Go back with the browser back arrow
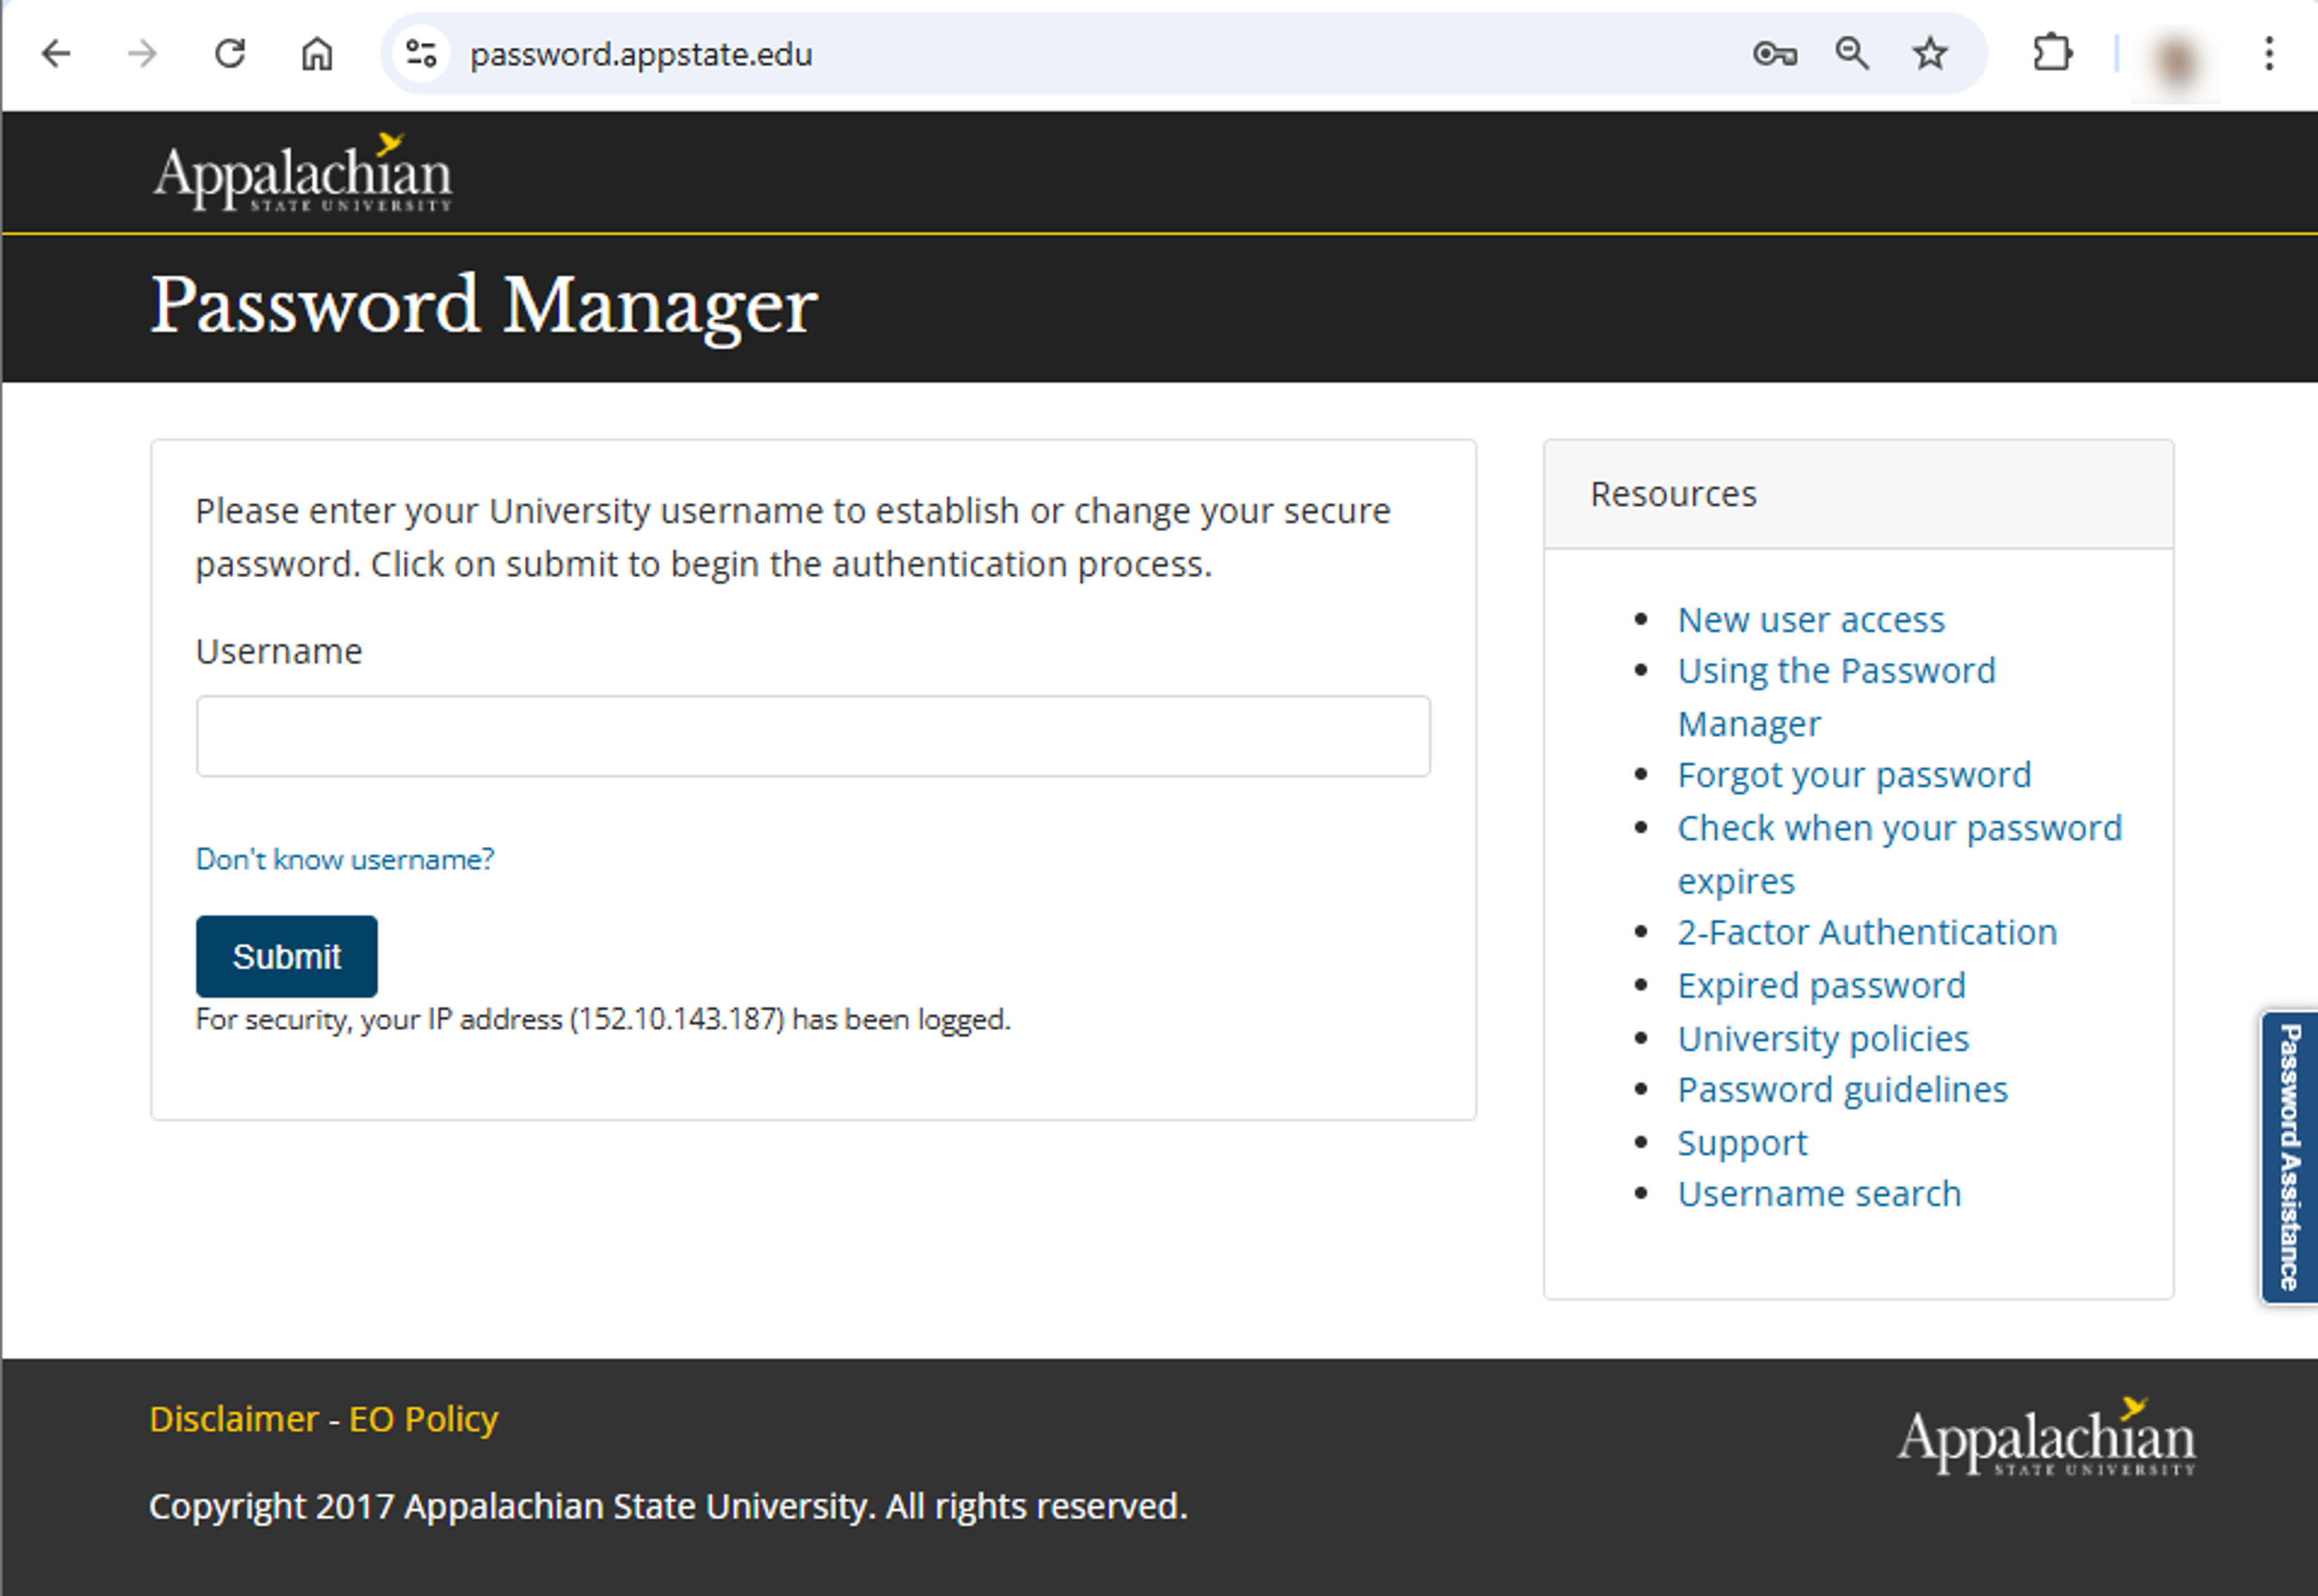This screenshot has width=2318, height=1596. click(56, 53)
